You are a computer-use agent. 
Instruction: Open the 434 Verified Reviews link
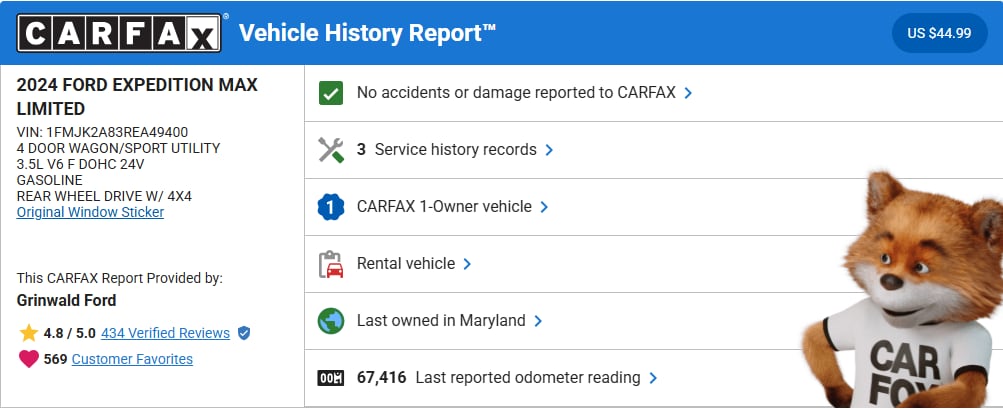(x=165, y=333)
